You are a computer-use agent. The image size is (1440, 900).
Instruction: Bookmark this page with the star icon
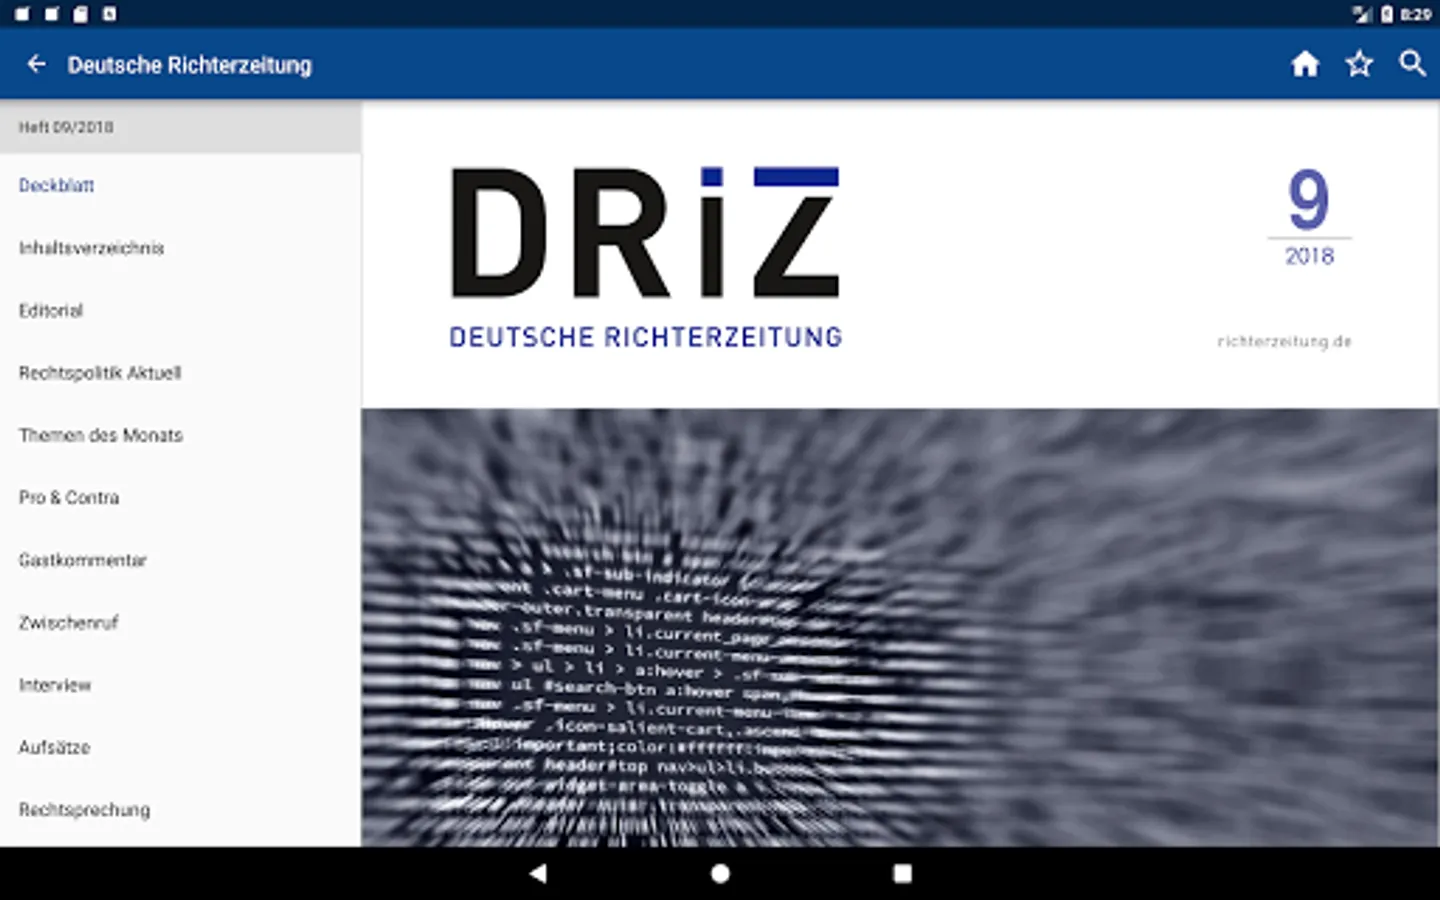point(1359,64)
